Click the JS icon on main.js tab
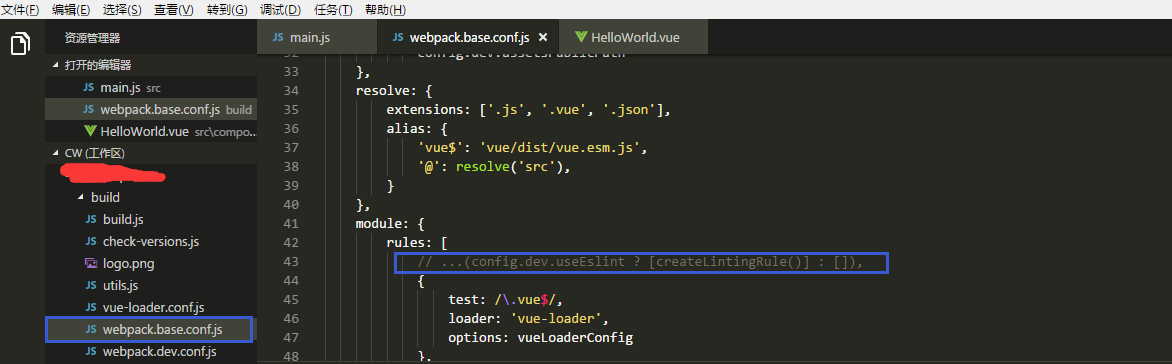 point(278,37)
